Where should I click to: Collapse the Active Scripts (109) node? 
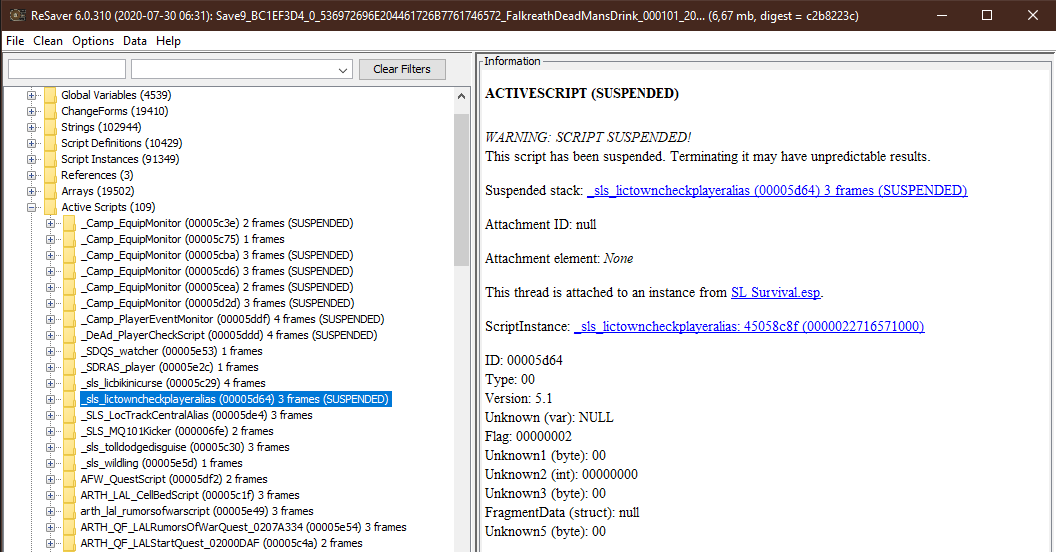coord(32,207)
